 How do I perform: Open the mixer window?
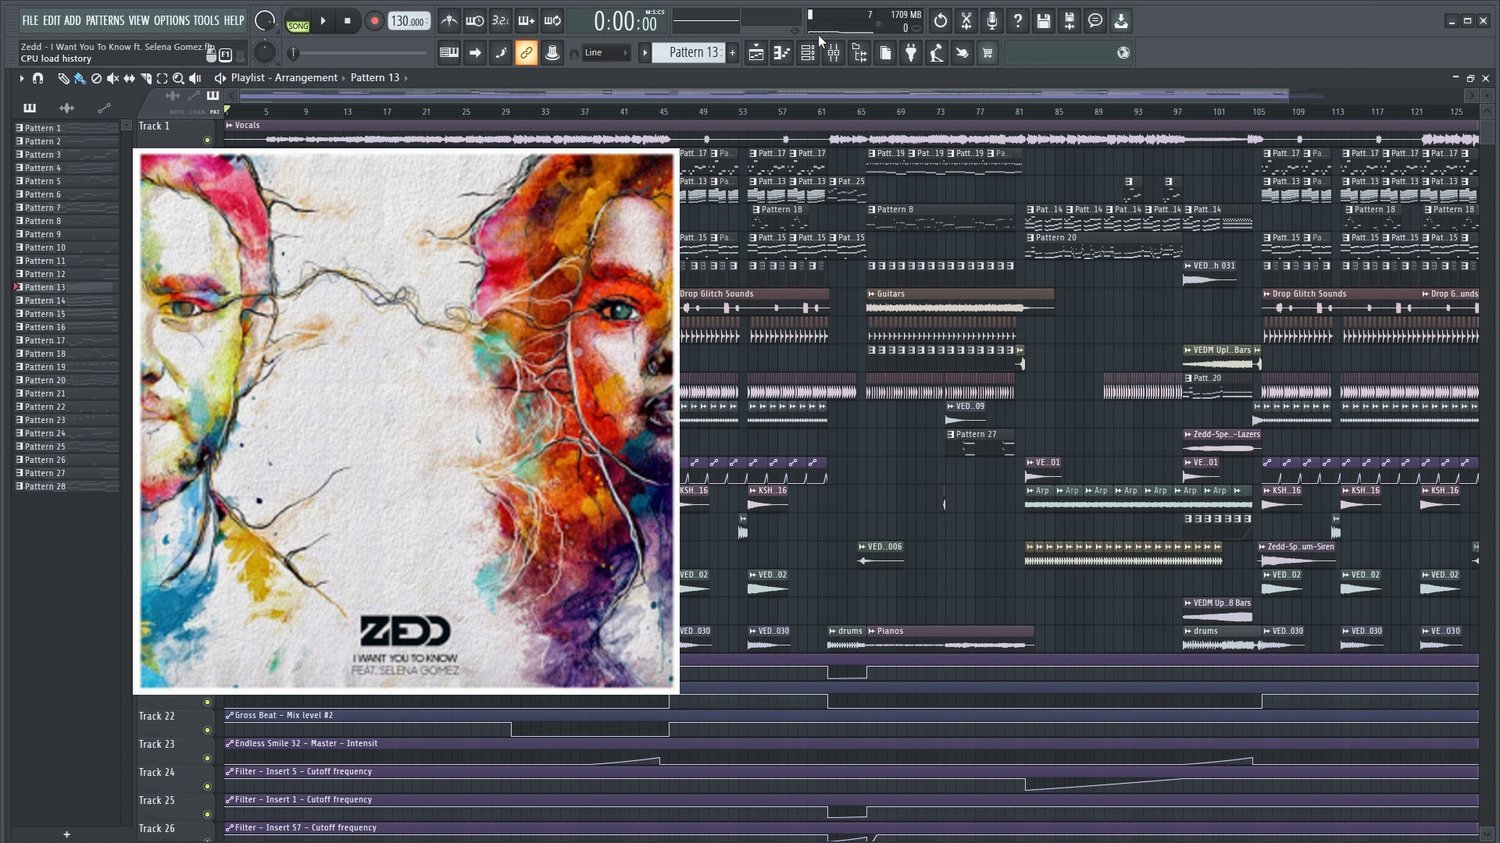[833, 53]
